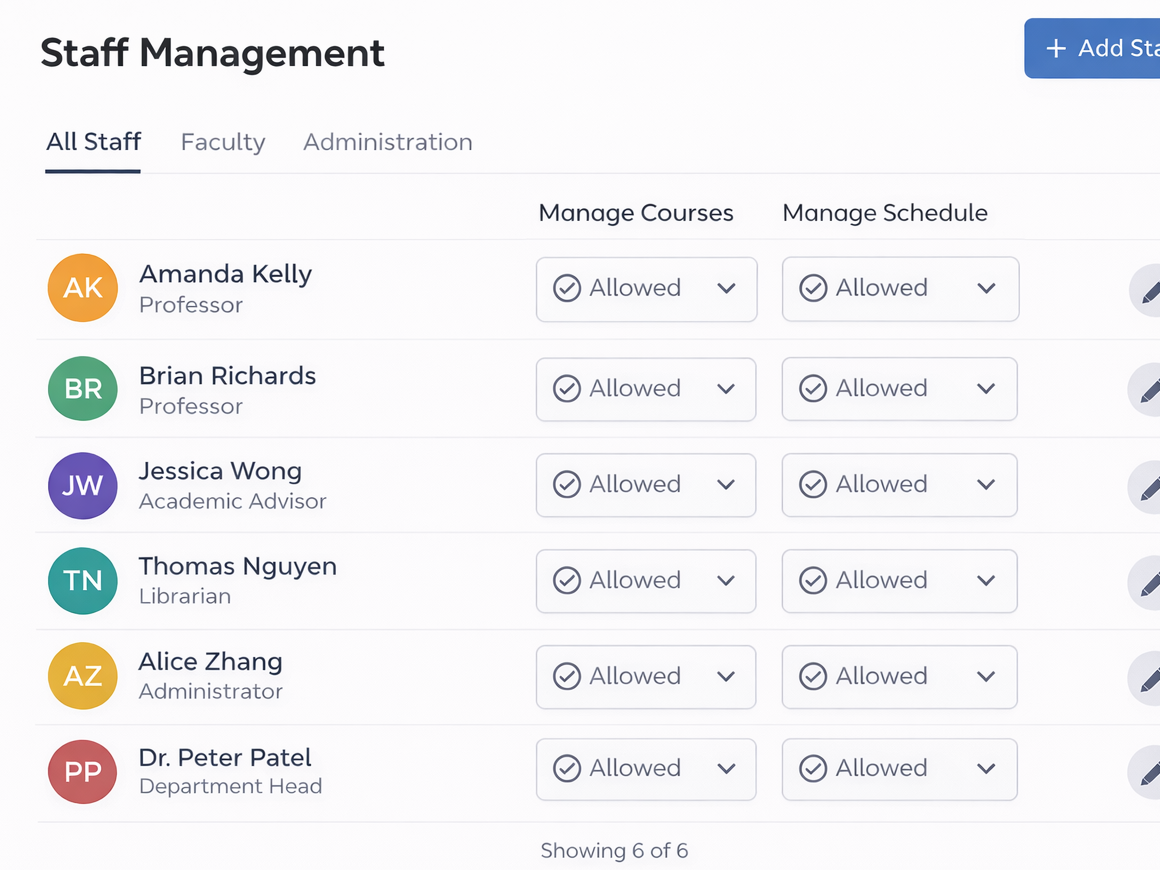The height and width of the screenshot is (870, 1160).
Task: Click the Manage Courses column header
Action: pyautogui.click(x=636, y=213)
